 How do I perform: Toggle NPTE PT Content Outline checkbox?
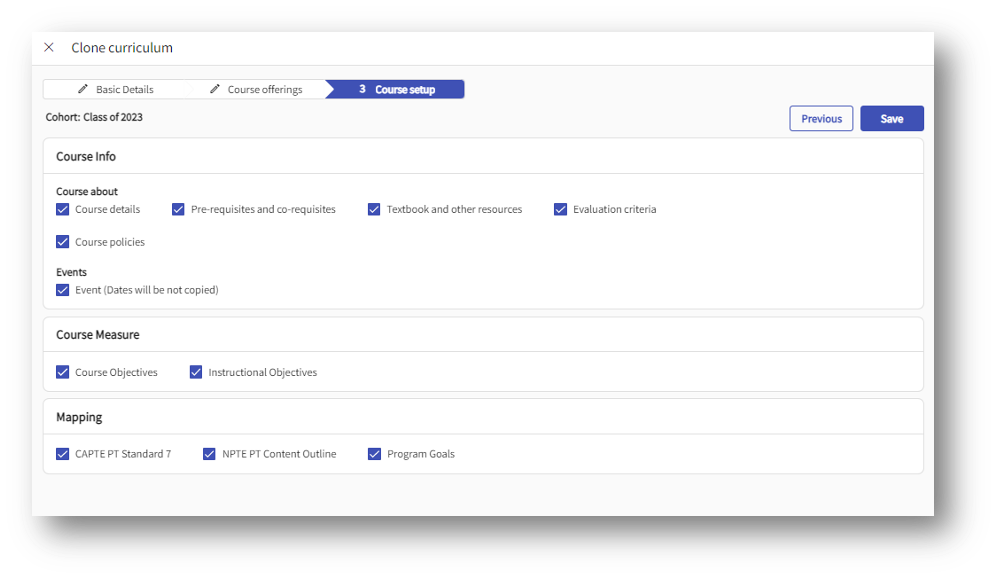209,454
